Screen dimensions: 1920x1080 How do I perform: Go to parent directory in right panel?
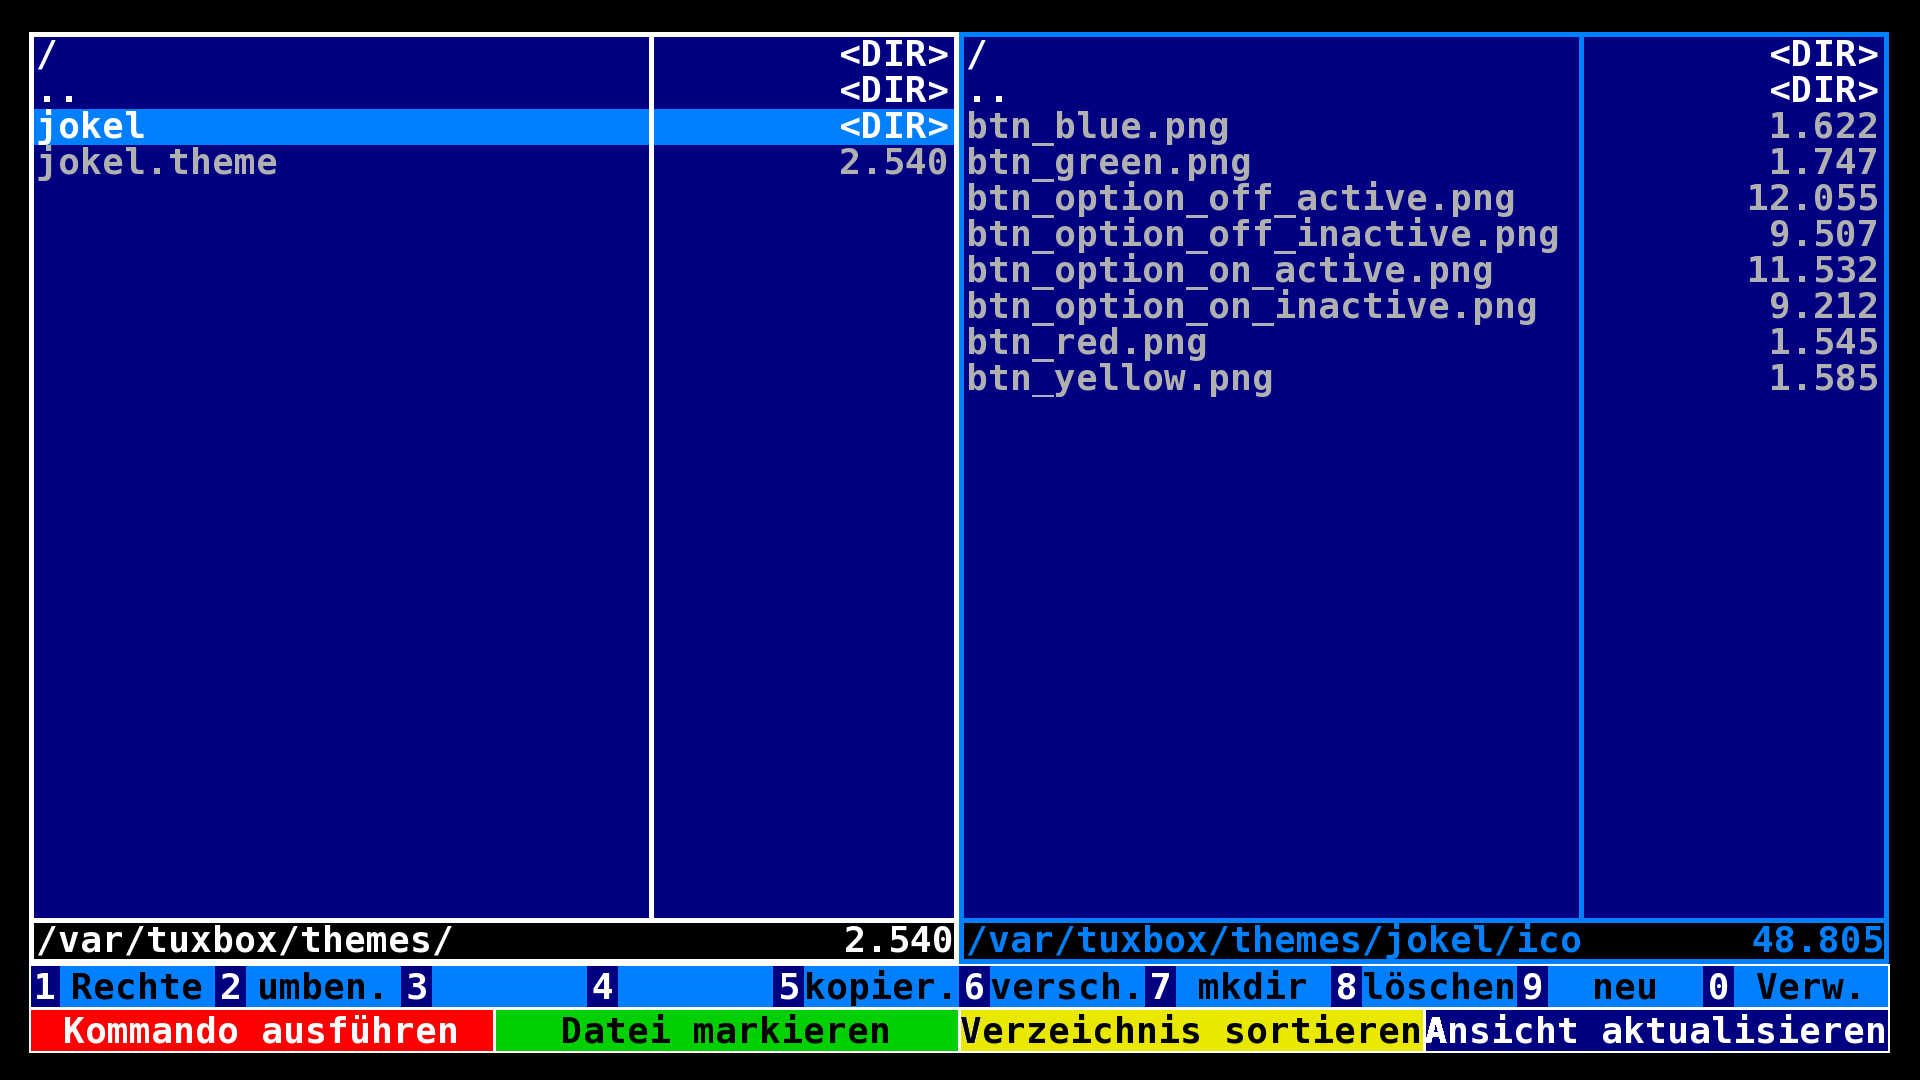point(988,91)
